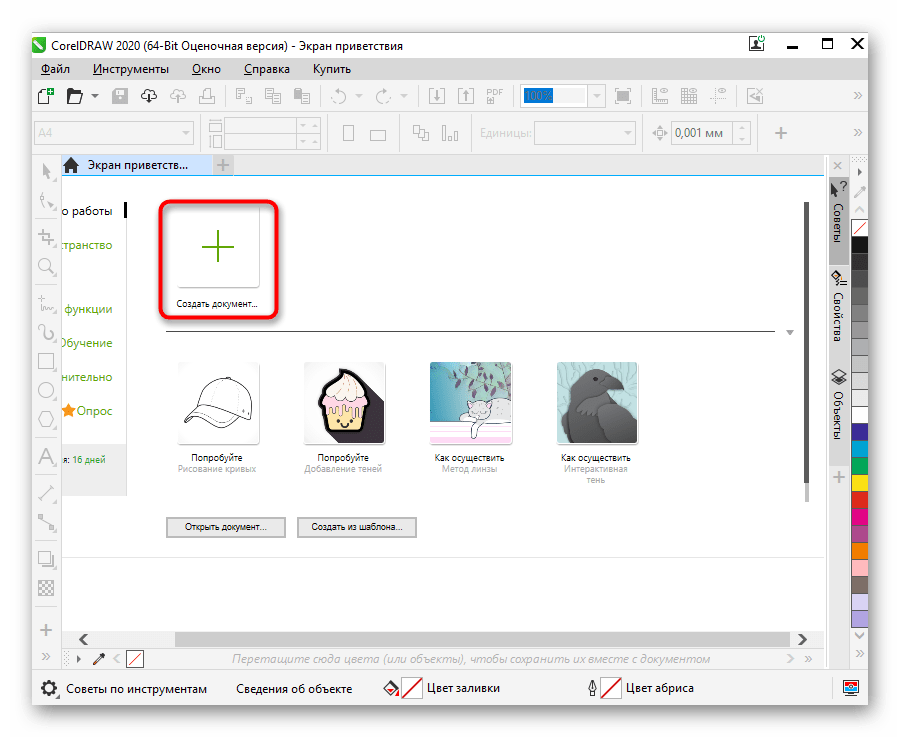Open the zoom level dropdown
The height and width of the screenshot is (737, 900).
point(597,96)
